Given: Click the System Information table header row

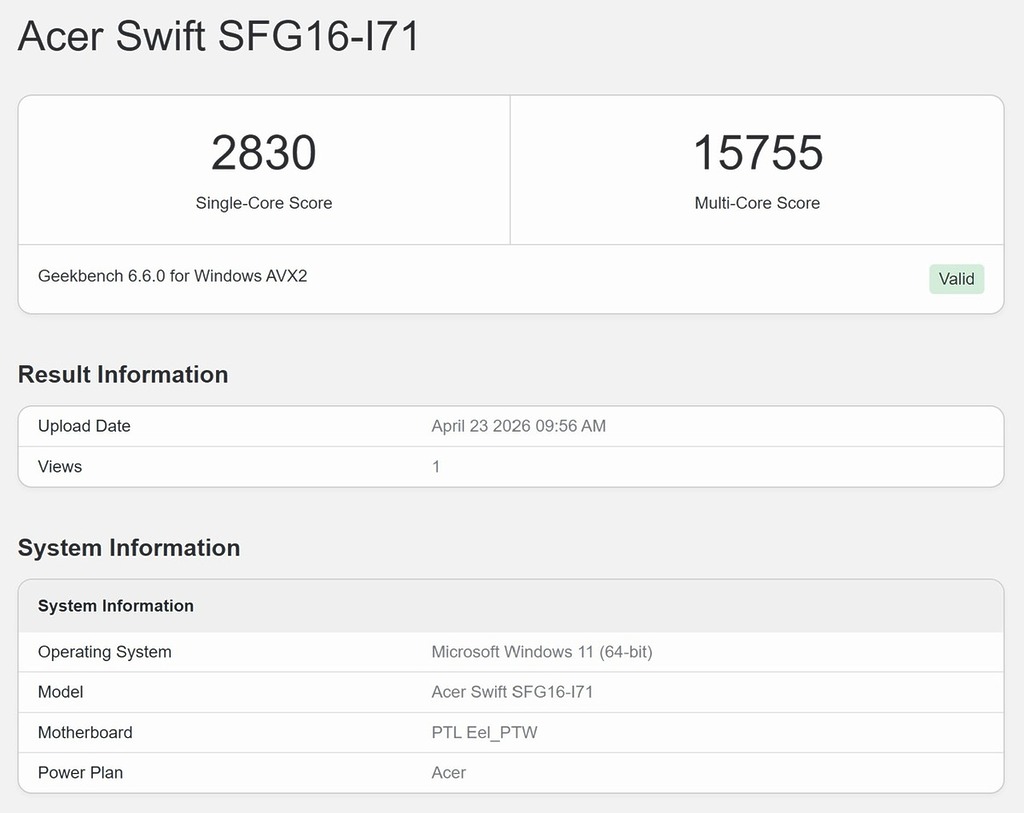Looking at the screenshot, I should (x=511, y=606).
